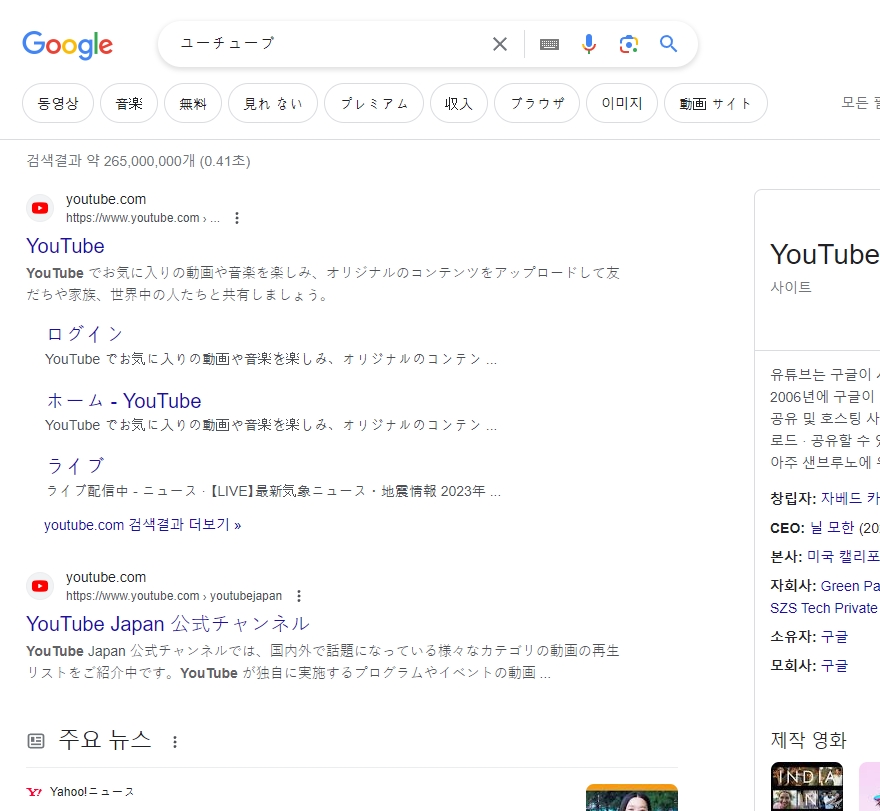Toggle the プレミアム filter chip
Viewport: 880px width, 811px height.
[x=373, y=103]
